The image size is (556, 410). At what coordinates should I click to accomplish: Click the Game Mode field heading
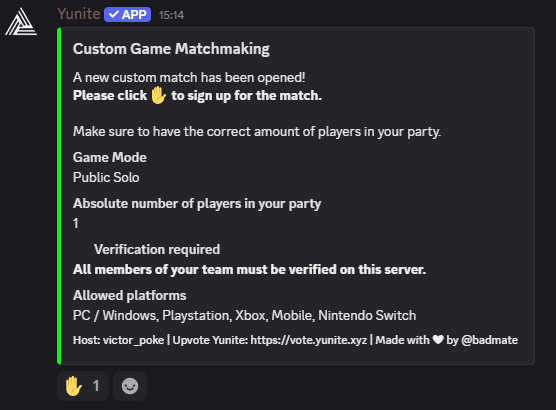pyautogui.click(x=110, y=157)
